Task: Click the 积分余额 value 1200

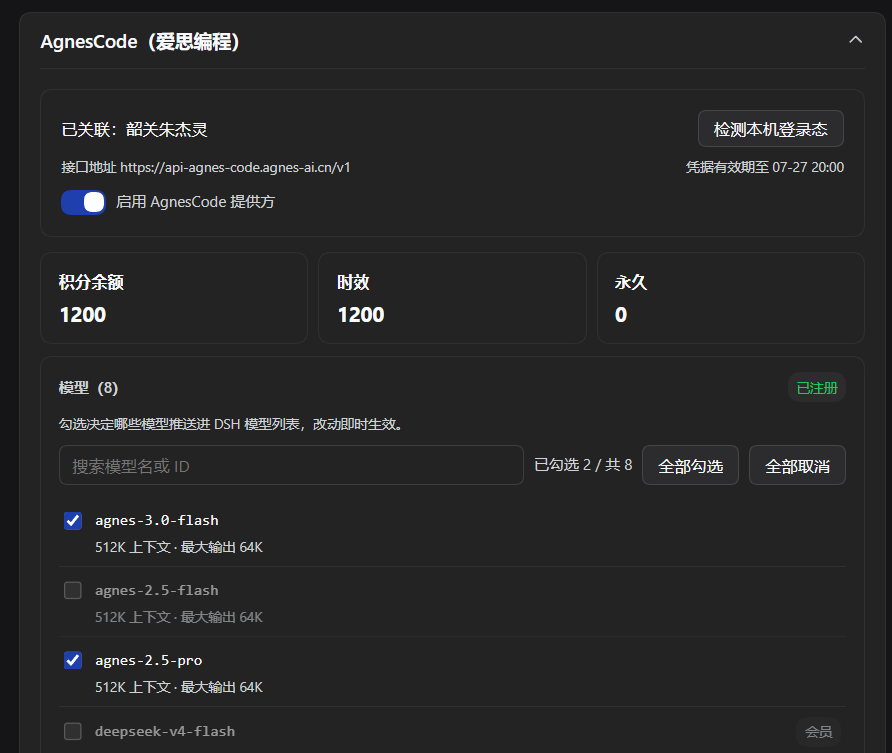Action: coord(83,315)
